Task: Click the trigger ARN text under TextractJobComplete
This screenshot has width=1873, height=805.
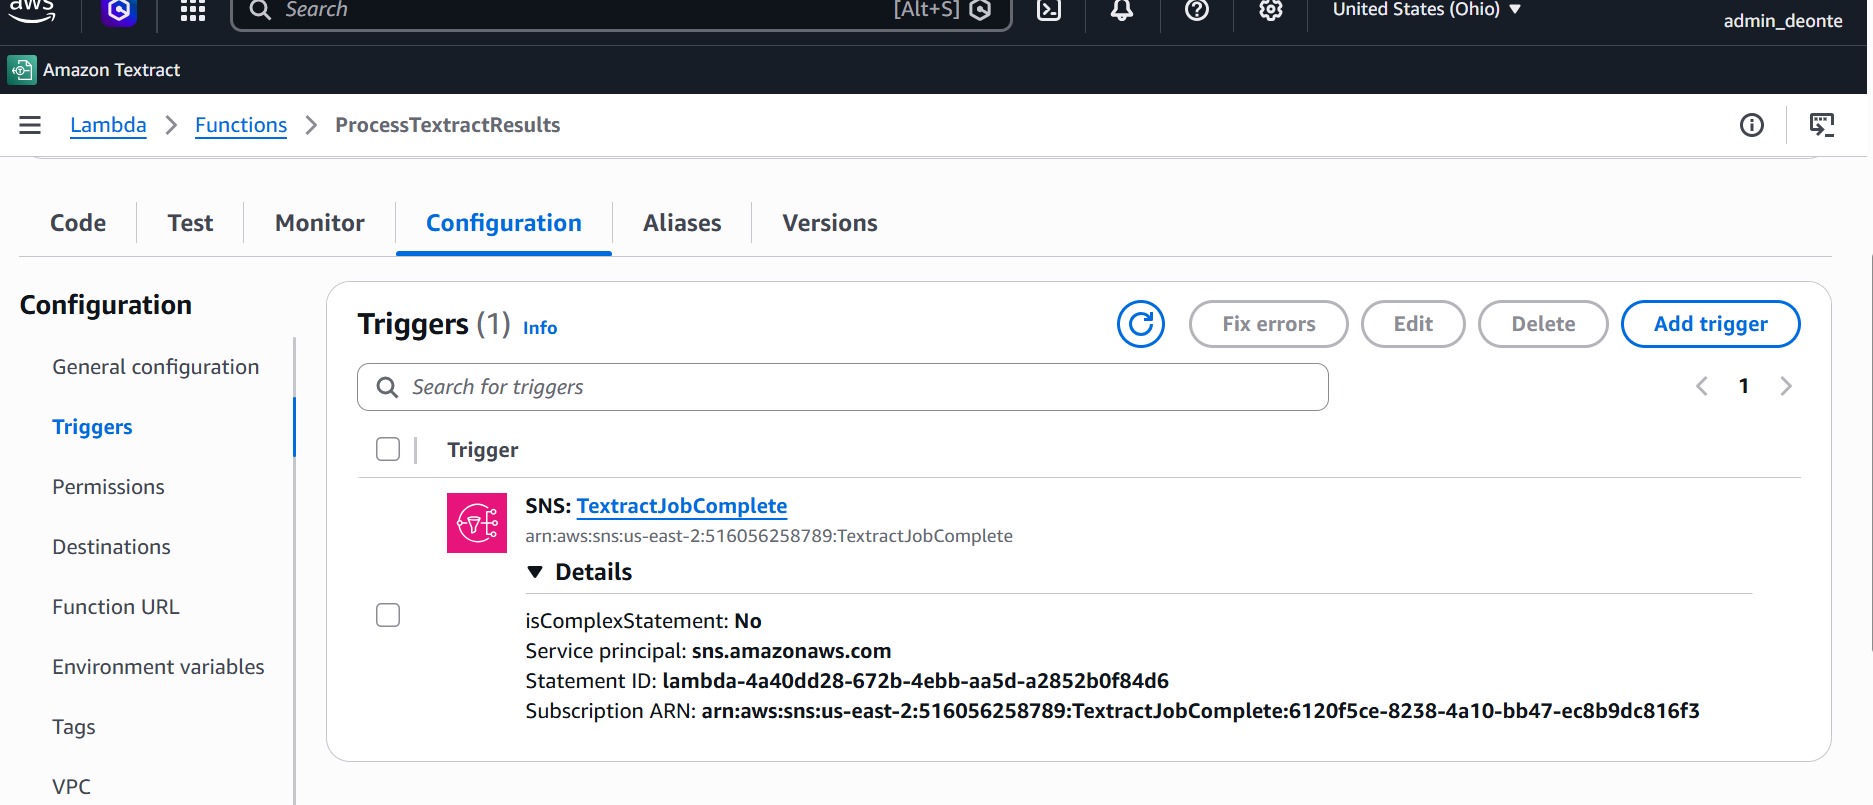Action: 769,536
